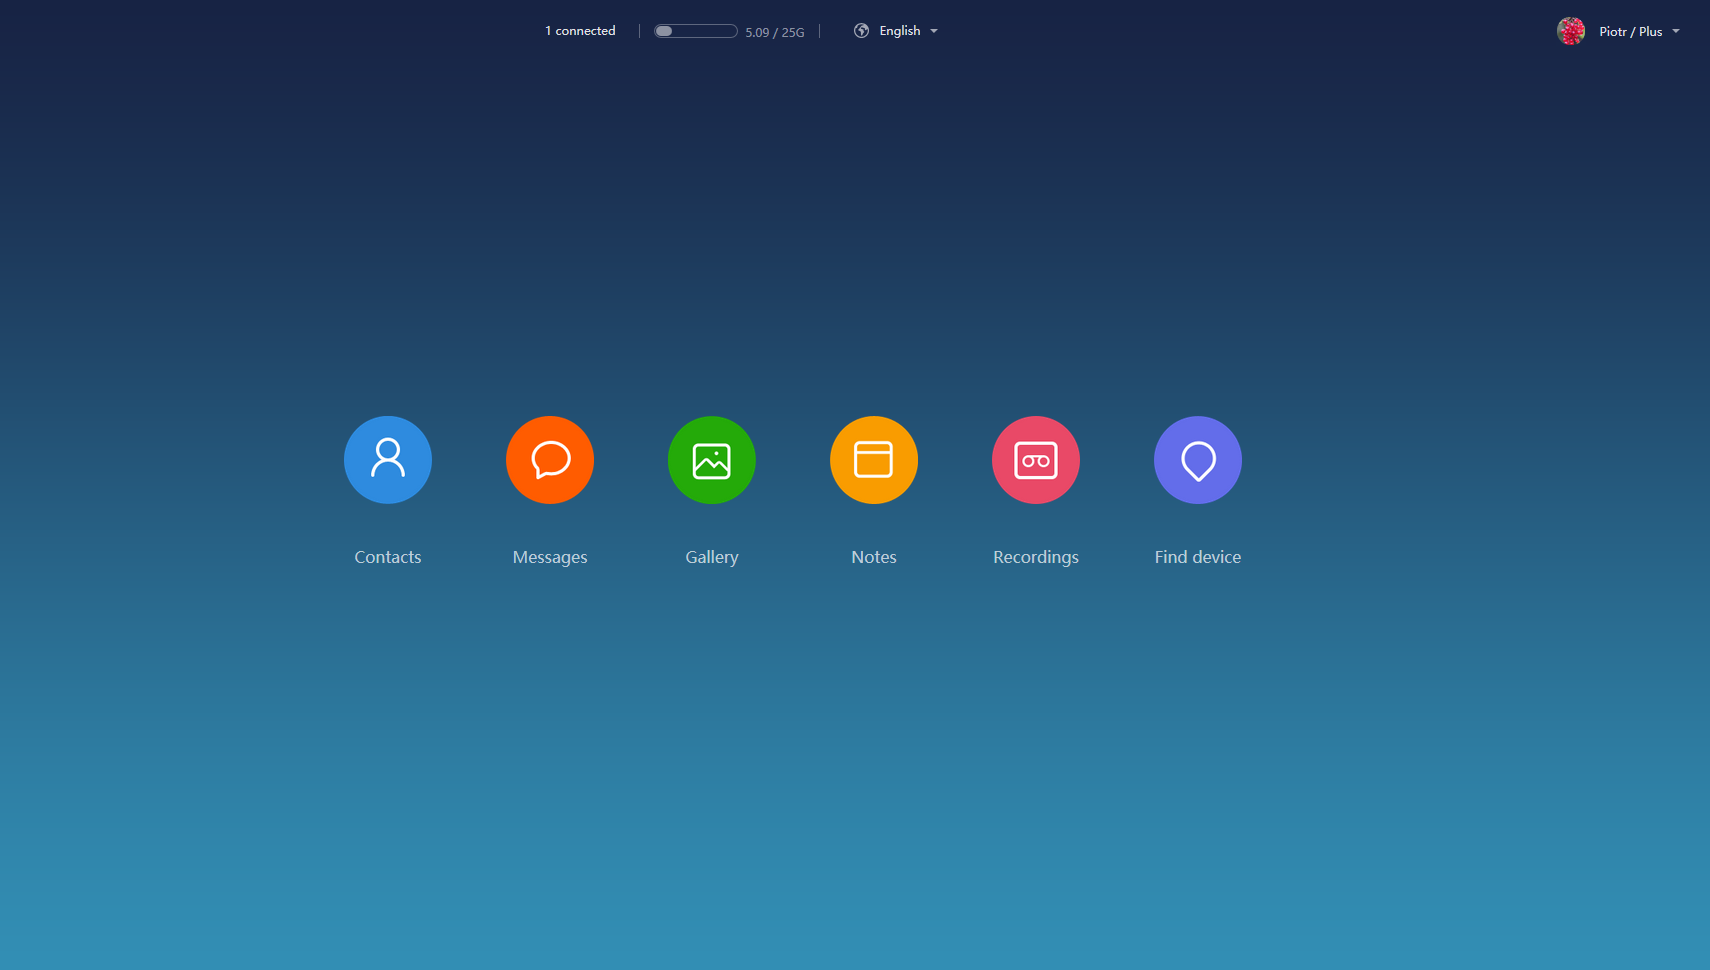
Task: Open the green Gallery icon
Action: [x=712, y=460]
